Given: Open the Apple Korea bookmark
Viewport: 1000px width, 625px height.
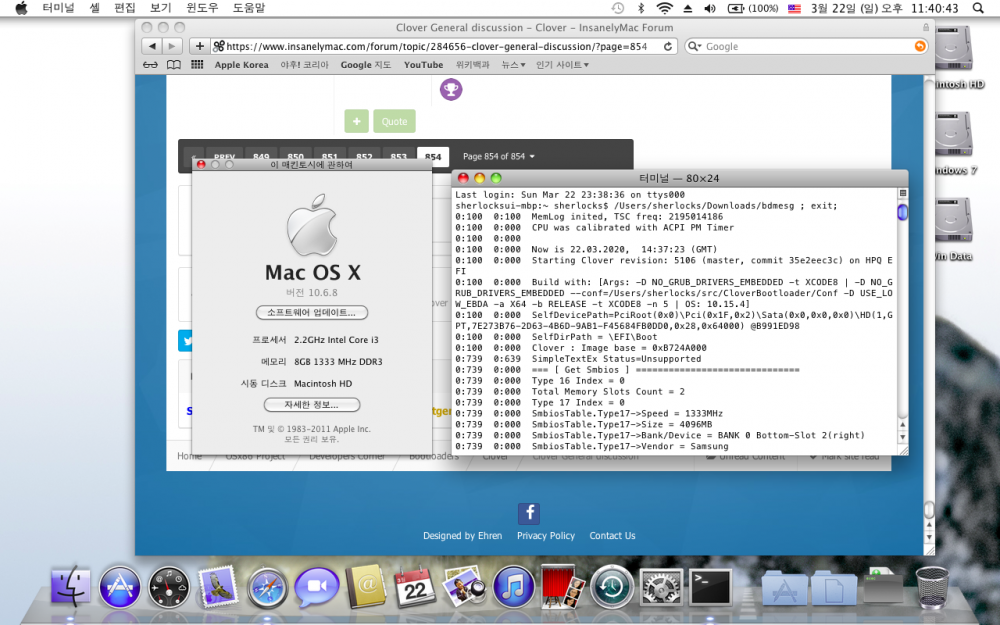Looking at the screenshot, I should (241, 64).
